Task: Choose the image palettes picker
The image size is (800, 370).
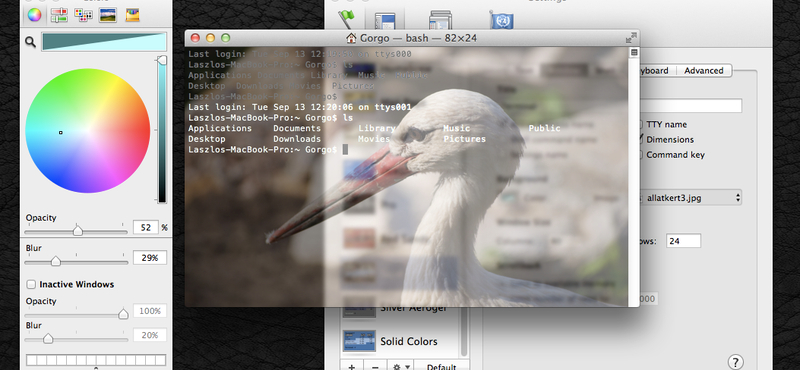Action: [x=108, y=15]
